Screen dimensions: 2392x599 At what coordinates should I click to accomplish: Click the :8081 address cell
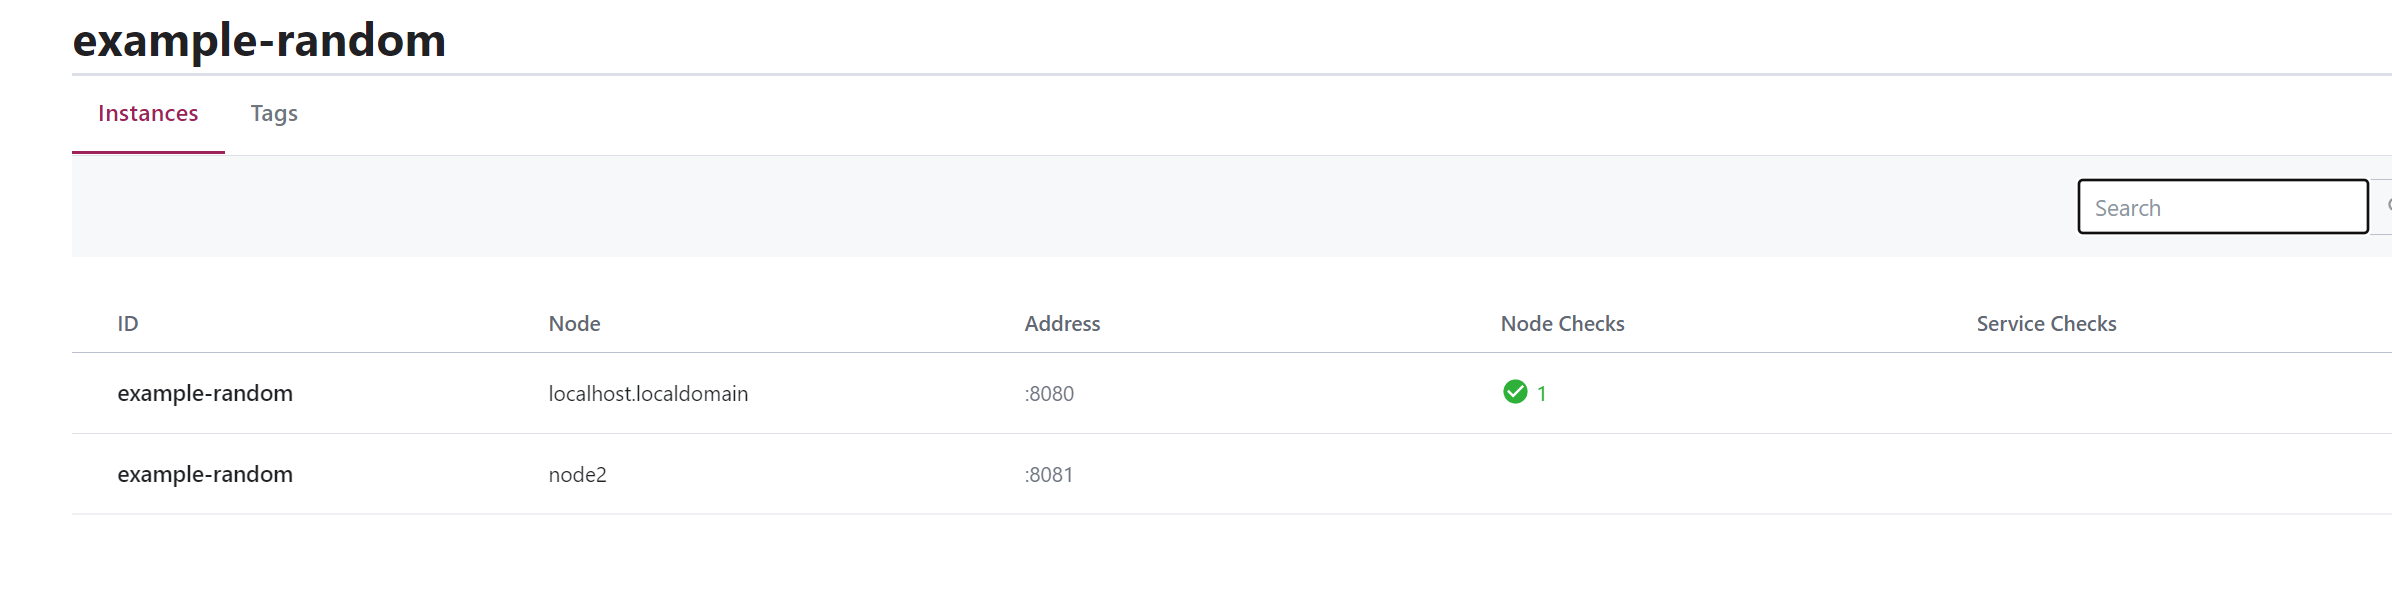coord(1049,475)
